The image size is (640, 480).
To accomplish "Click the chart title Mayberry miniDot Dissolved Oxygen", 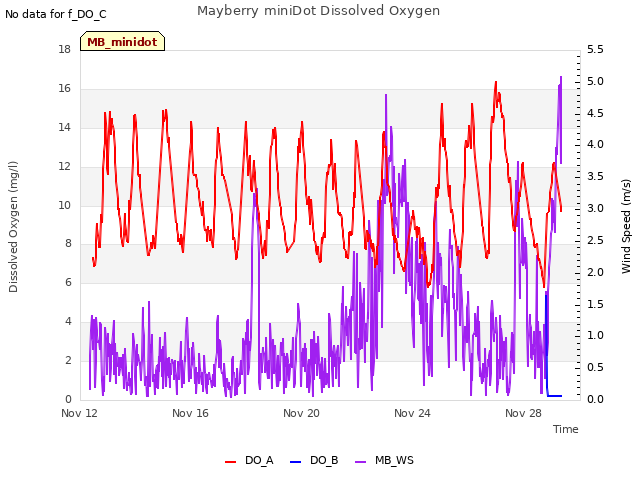I will (x=318, y=11).
